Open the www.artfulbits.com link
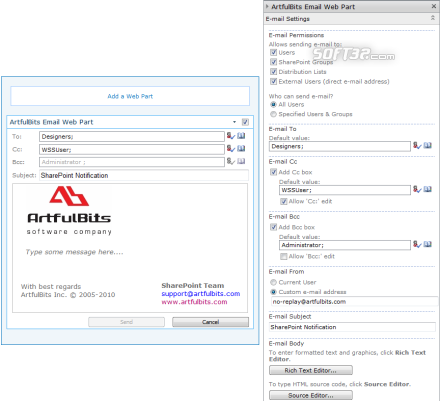The height and width of the screenshot is (401, 440). pyautogui.click(x=194, y=302)
